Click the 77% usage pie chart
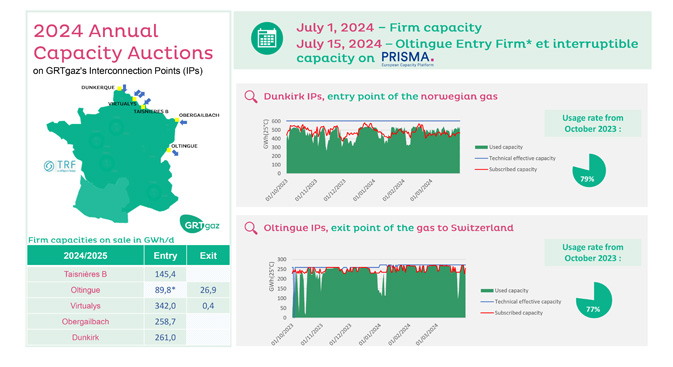This screenshot has width=673, height=367. click(x=594, y=300)
